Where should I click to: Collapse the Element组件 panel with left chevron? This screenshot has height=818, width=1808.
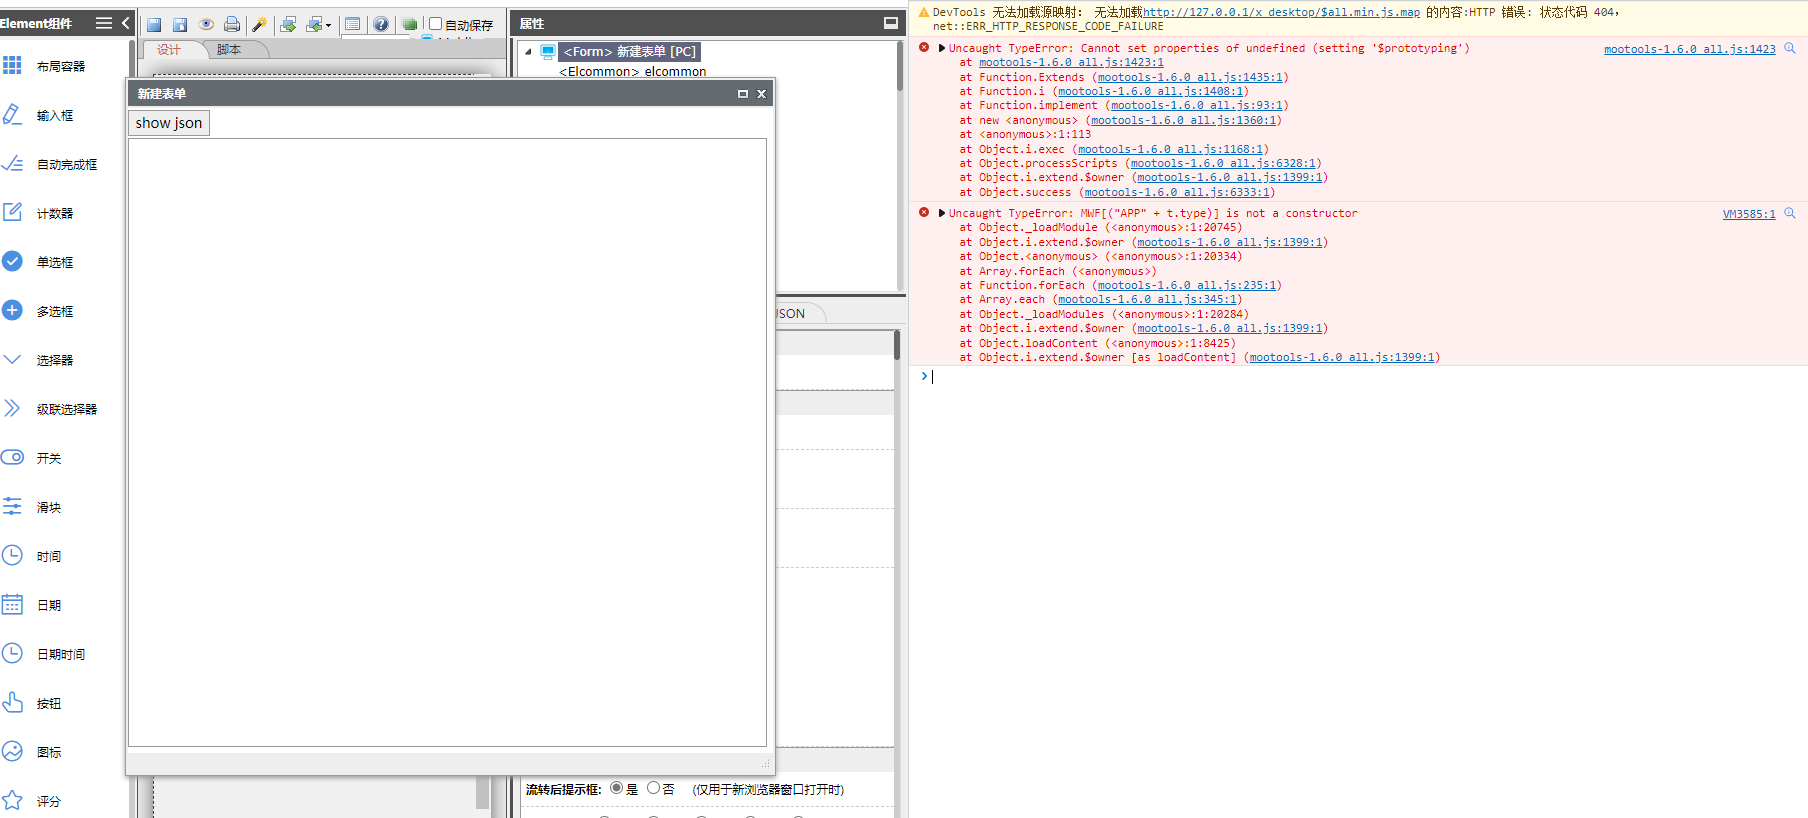click(x=125, y=22)
